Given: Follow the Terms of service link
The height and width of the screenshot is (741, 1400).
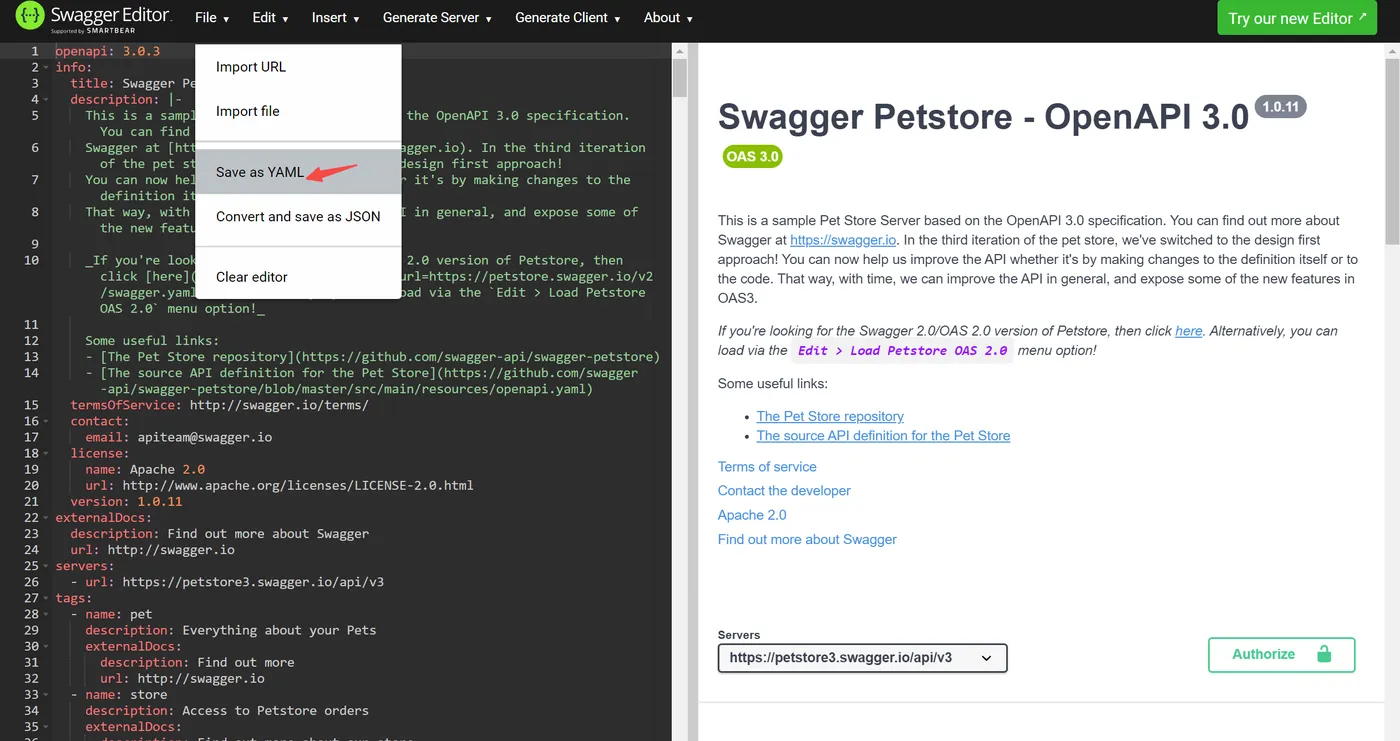Looking at the screenshot, I should tap(767, 467).
